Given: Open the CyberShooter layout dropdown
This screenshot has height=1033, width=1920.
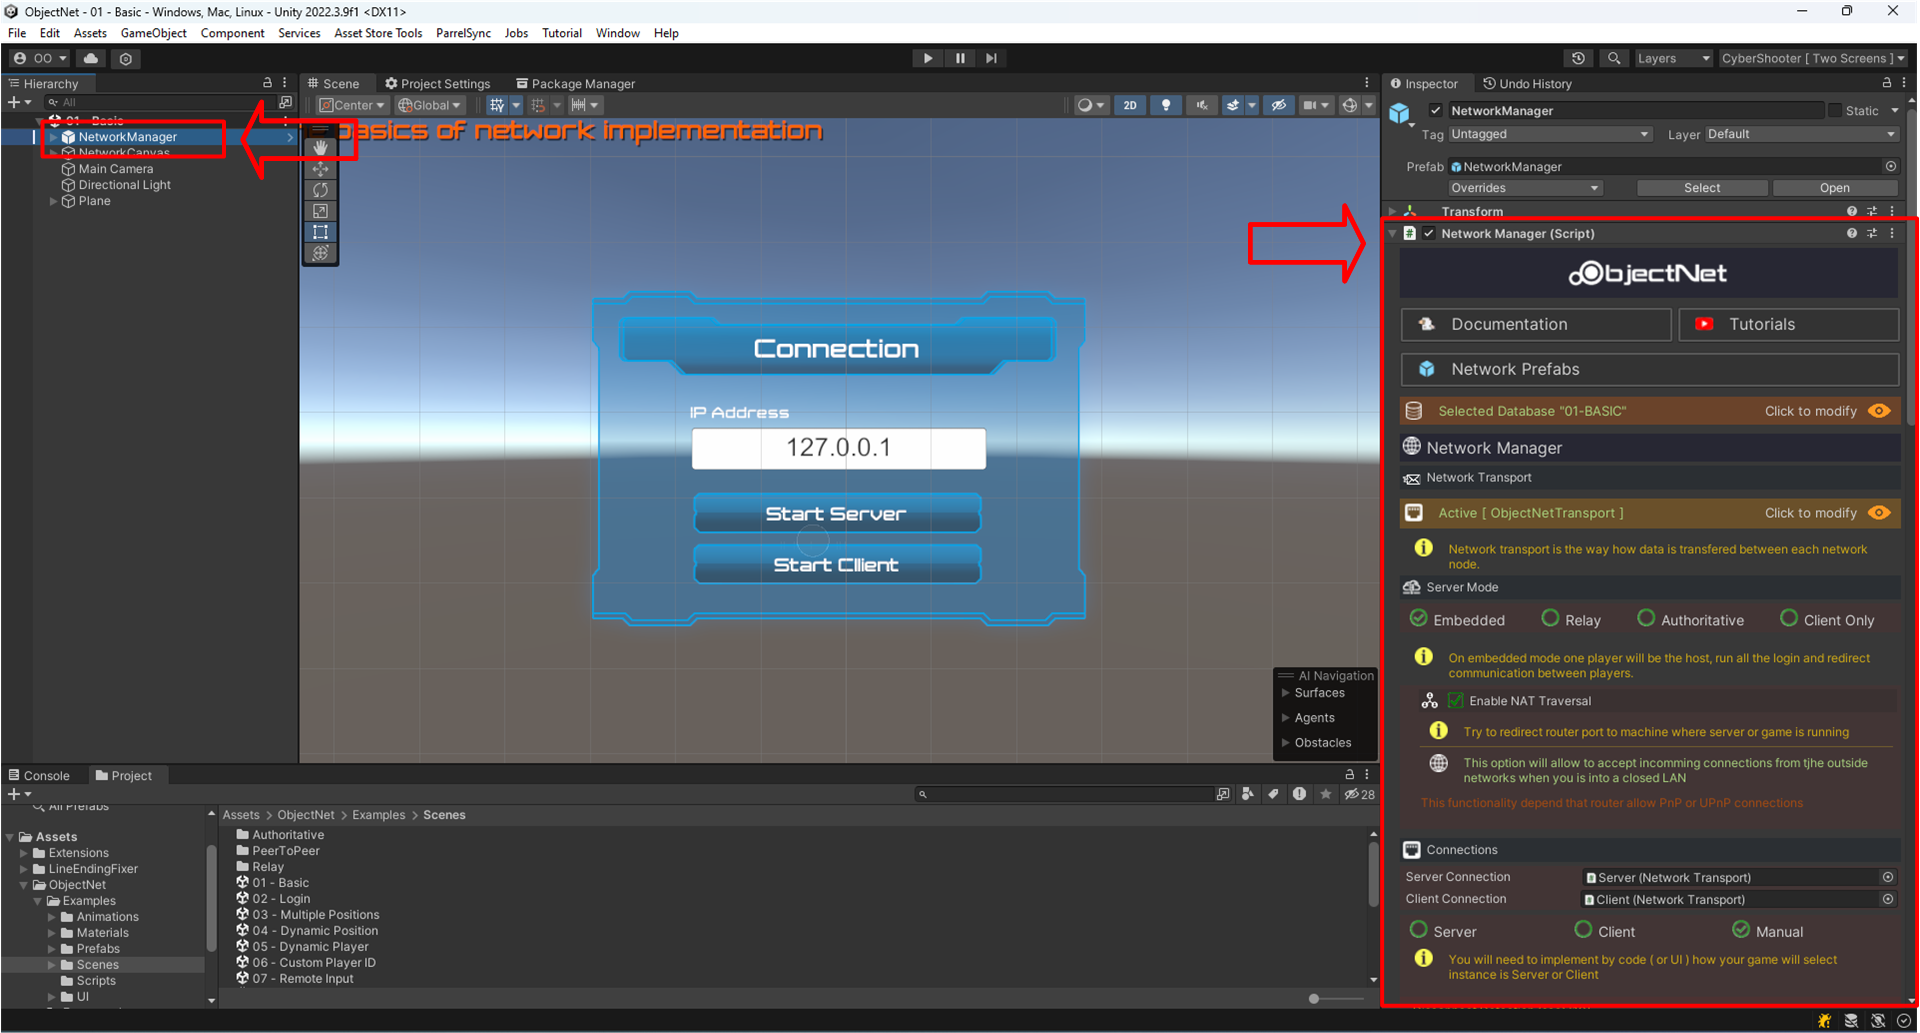Looking at the screenshot, I should [x=1813, y=58].
